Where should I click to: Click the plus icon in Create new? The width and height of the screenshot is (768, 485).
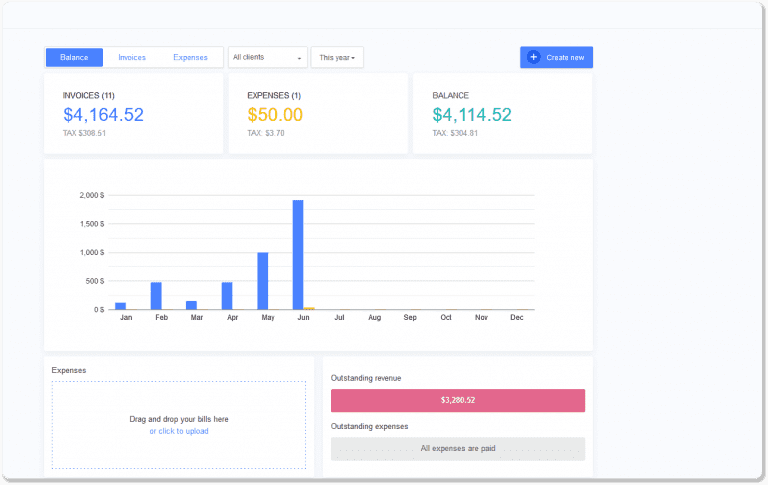(x=533, y=57)
